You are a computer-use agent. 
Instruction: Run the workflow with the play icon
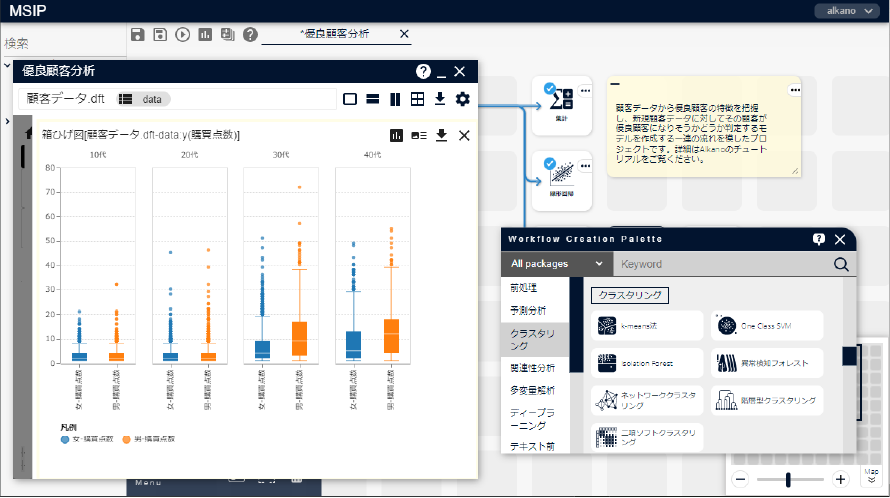click(182, 34)
